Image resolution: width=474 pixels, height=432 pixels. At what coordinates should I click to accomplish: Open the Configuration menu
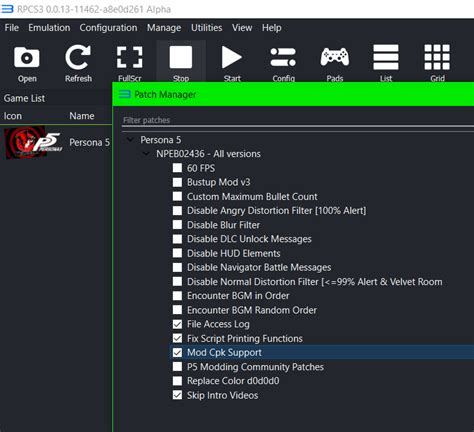tap(108, 28)
